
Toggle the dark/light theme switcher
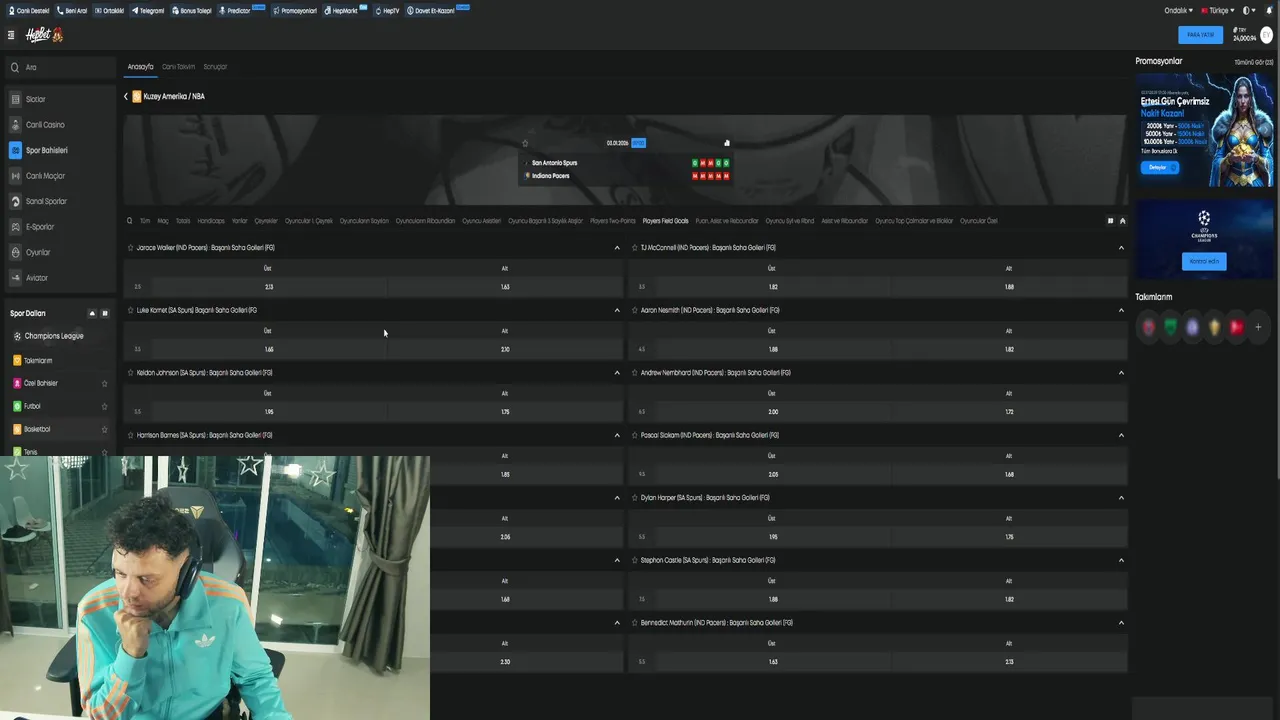point(1249,10)
